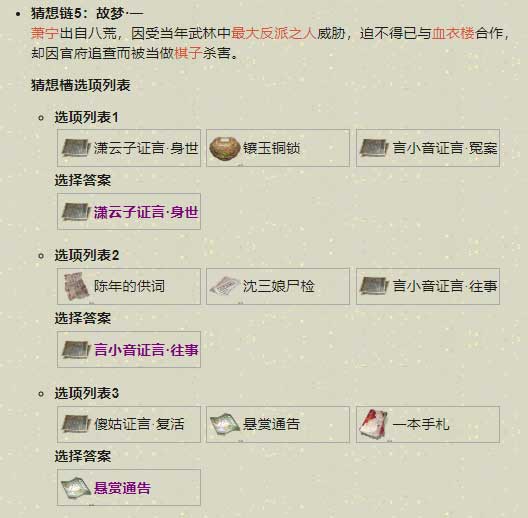This screenshot has height=518, width=528.
Task: Select the 言小音证言·往事 option in list 2
Action: click(428, 286)
